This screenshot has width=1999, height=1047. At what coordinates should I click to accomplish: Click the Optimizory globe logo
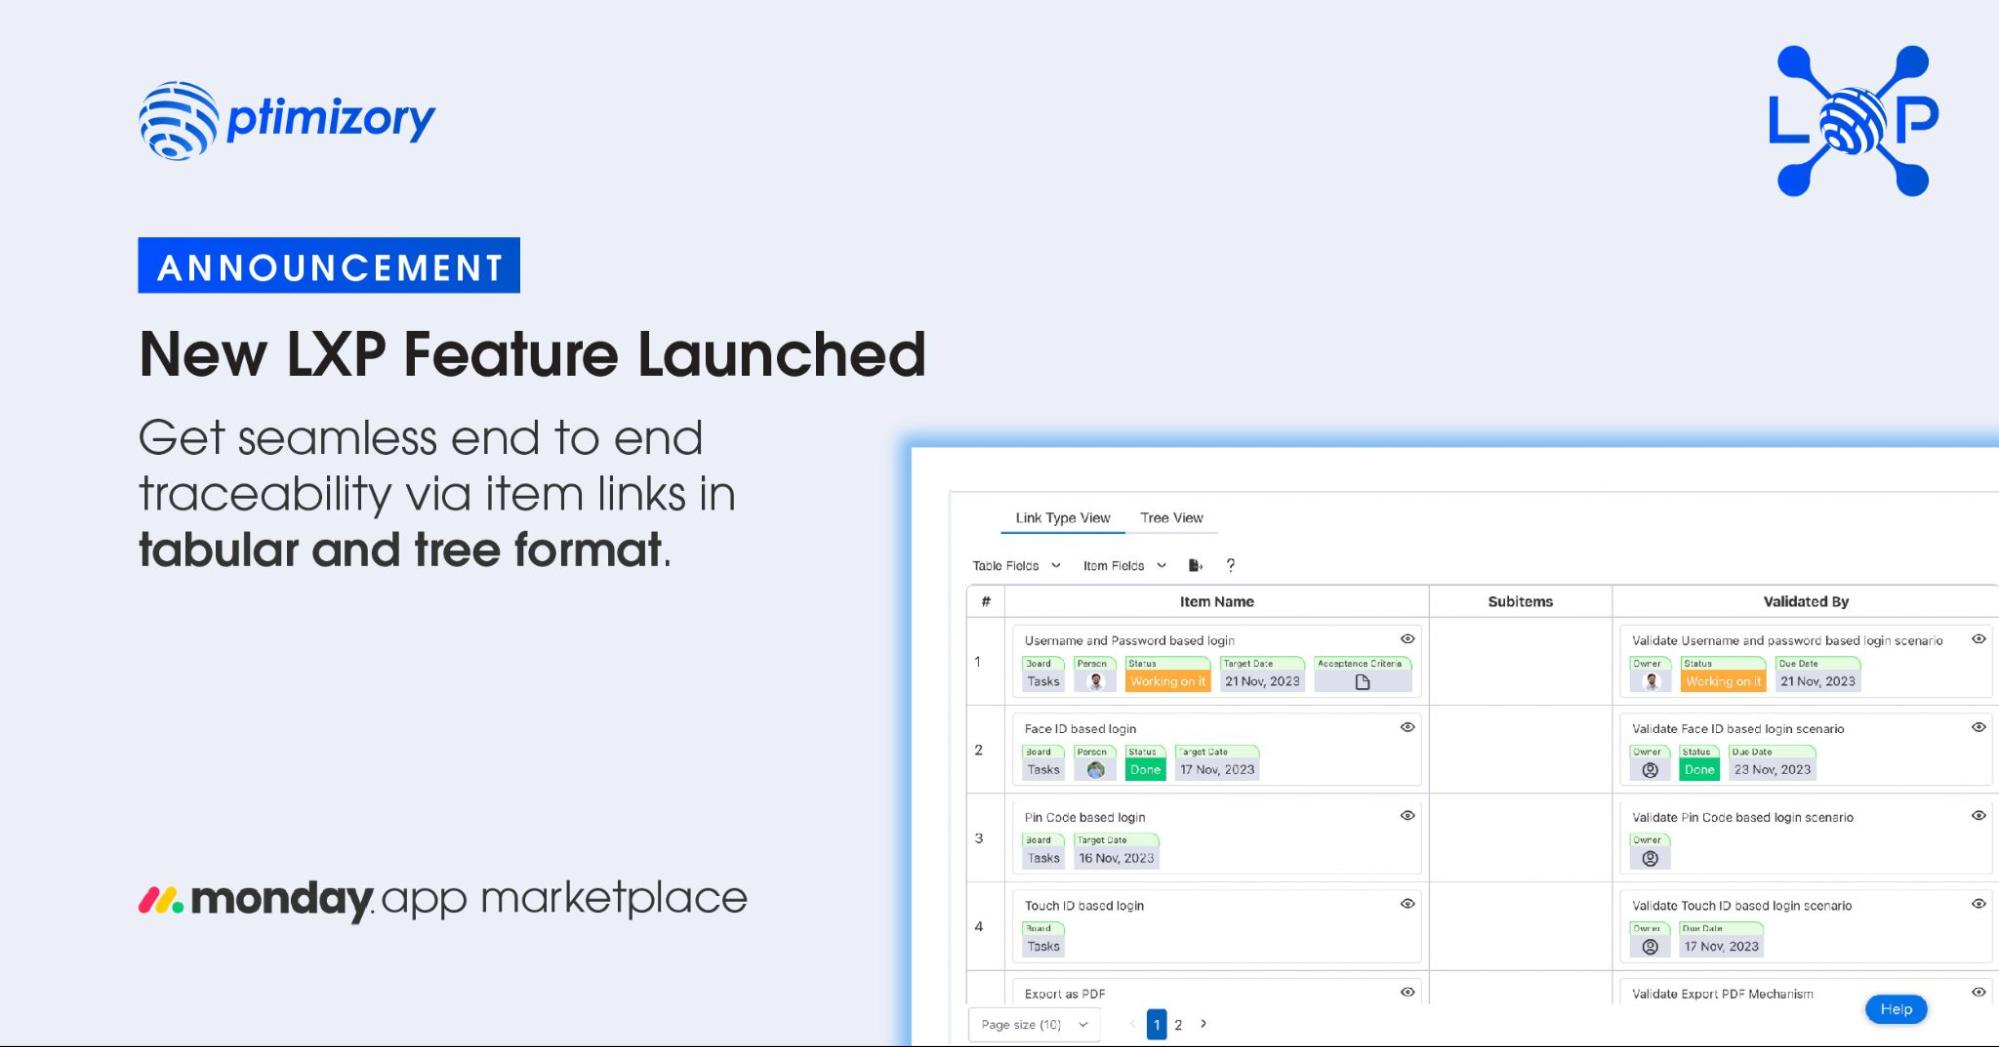pos(178,121)
